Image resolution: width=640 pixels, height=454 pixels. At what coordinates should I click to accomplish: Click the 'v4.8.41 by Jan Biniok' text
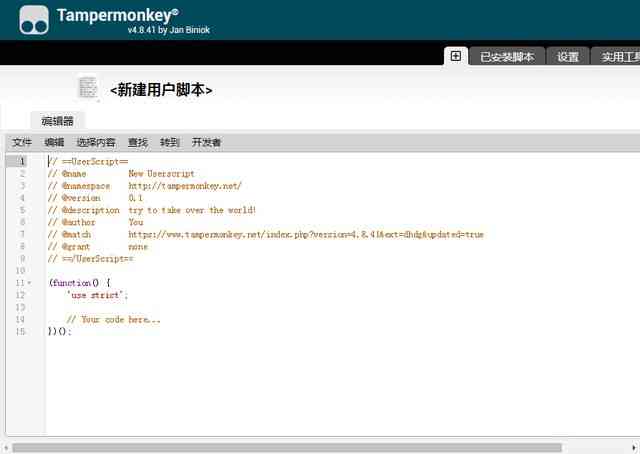(x=169, y=30)
